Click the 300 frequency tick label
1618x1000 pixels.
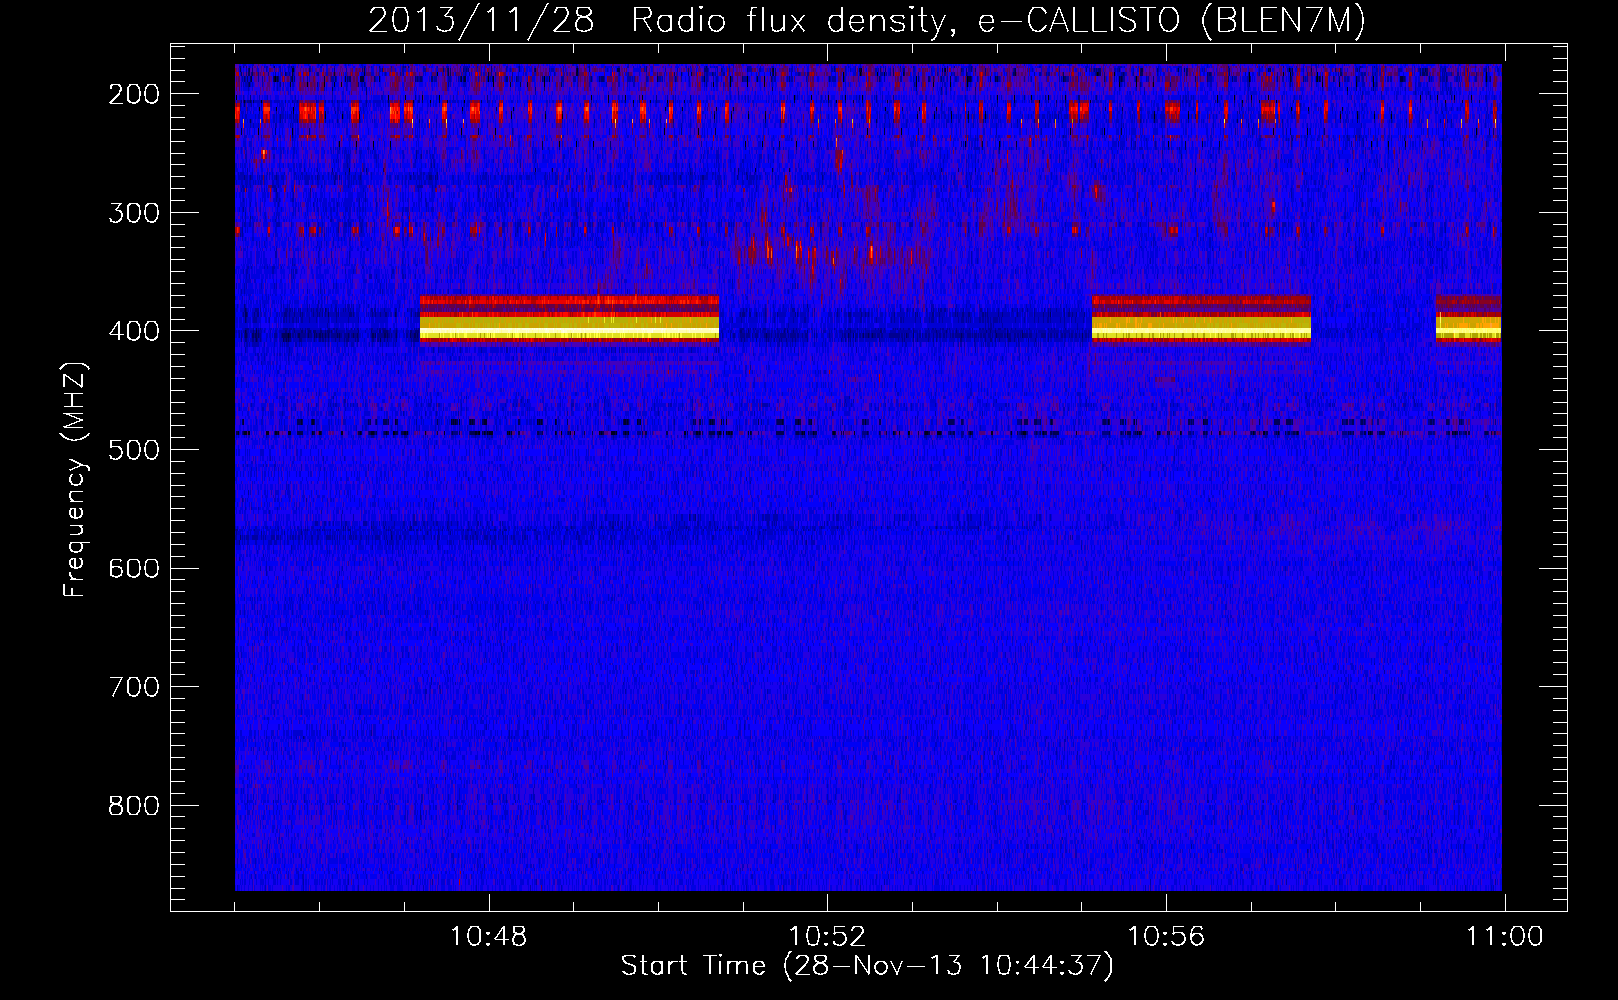click(x=133, y=213)
